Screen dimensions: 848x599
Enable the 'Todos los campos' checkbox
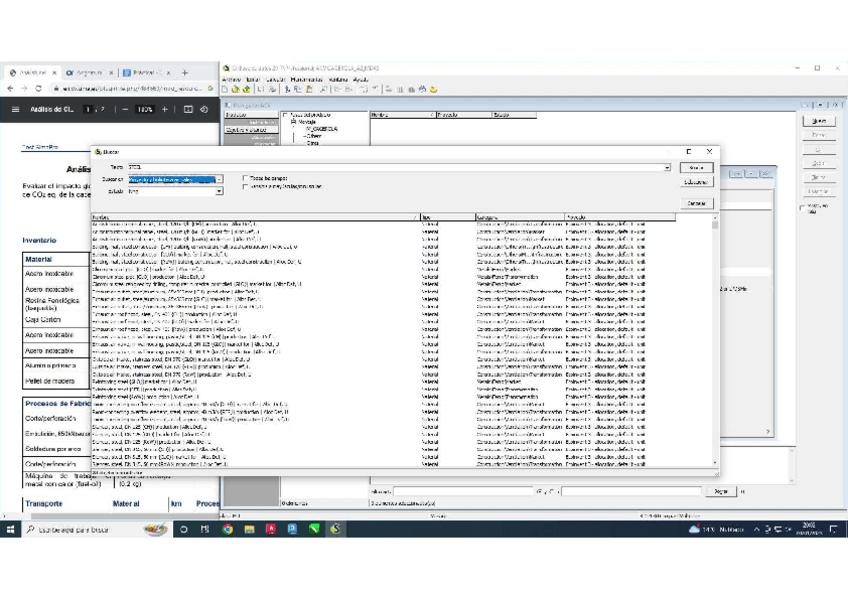coord(246,178)
